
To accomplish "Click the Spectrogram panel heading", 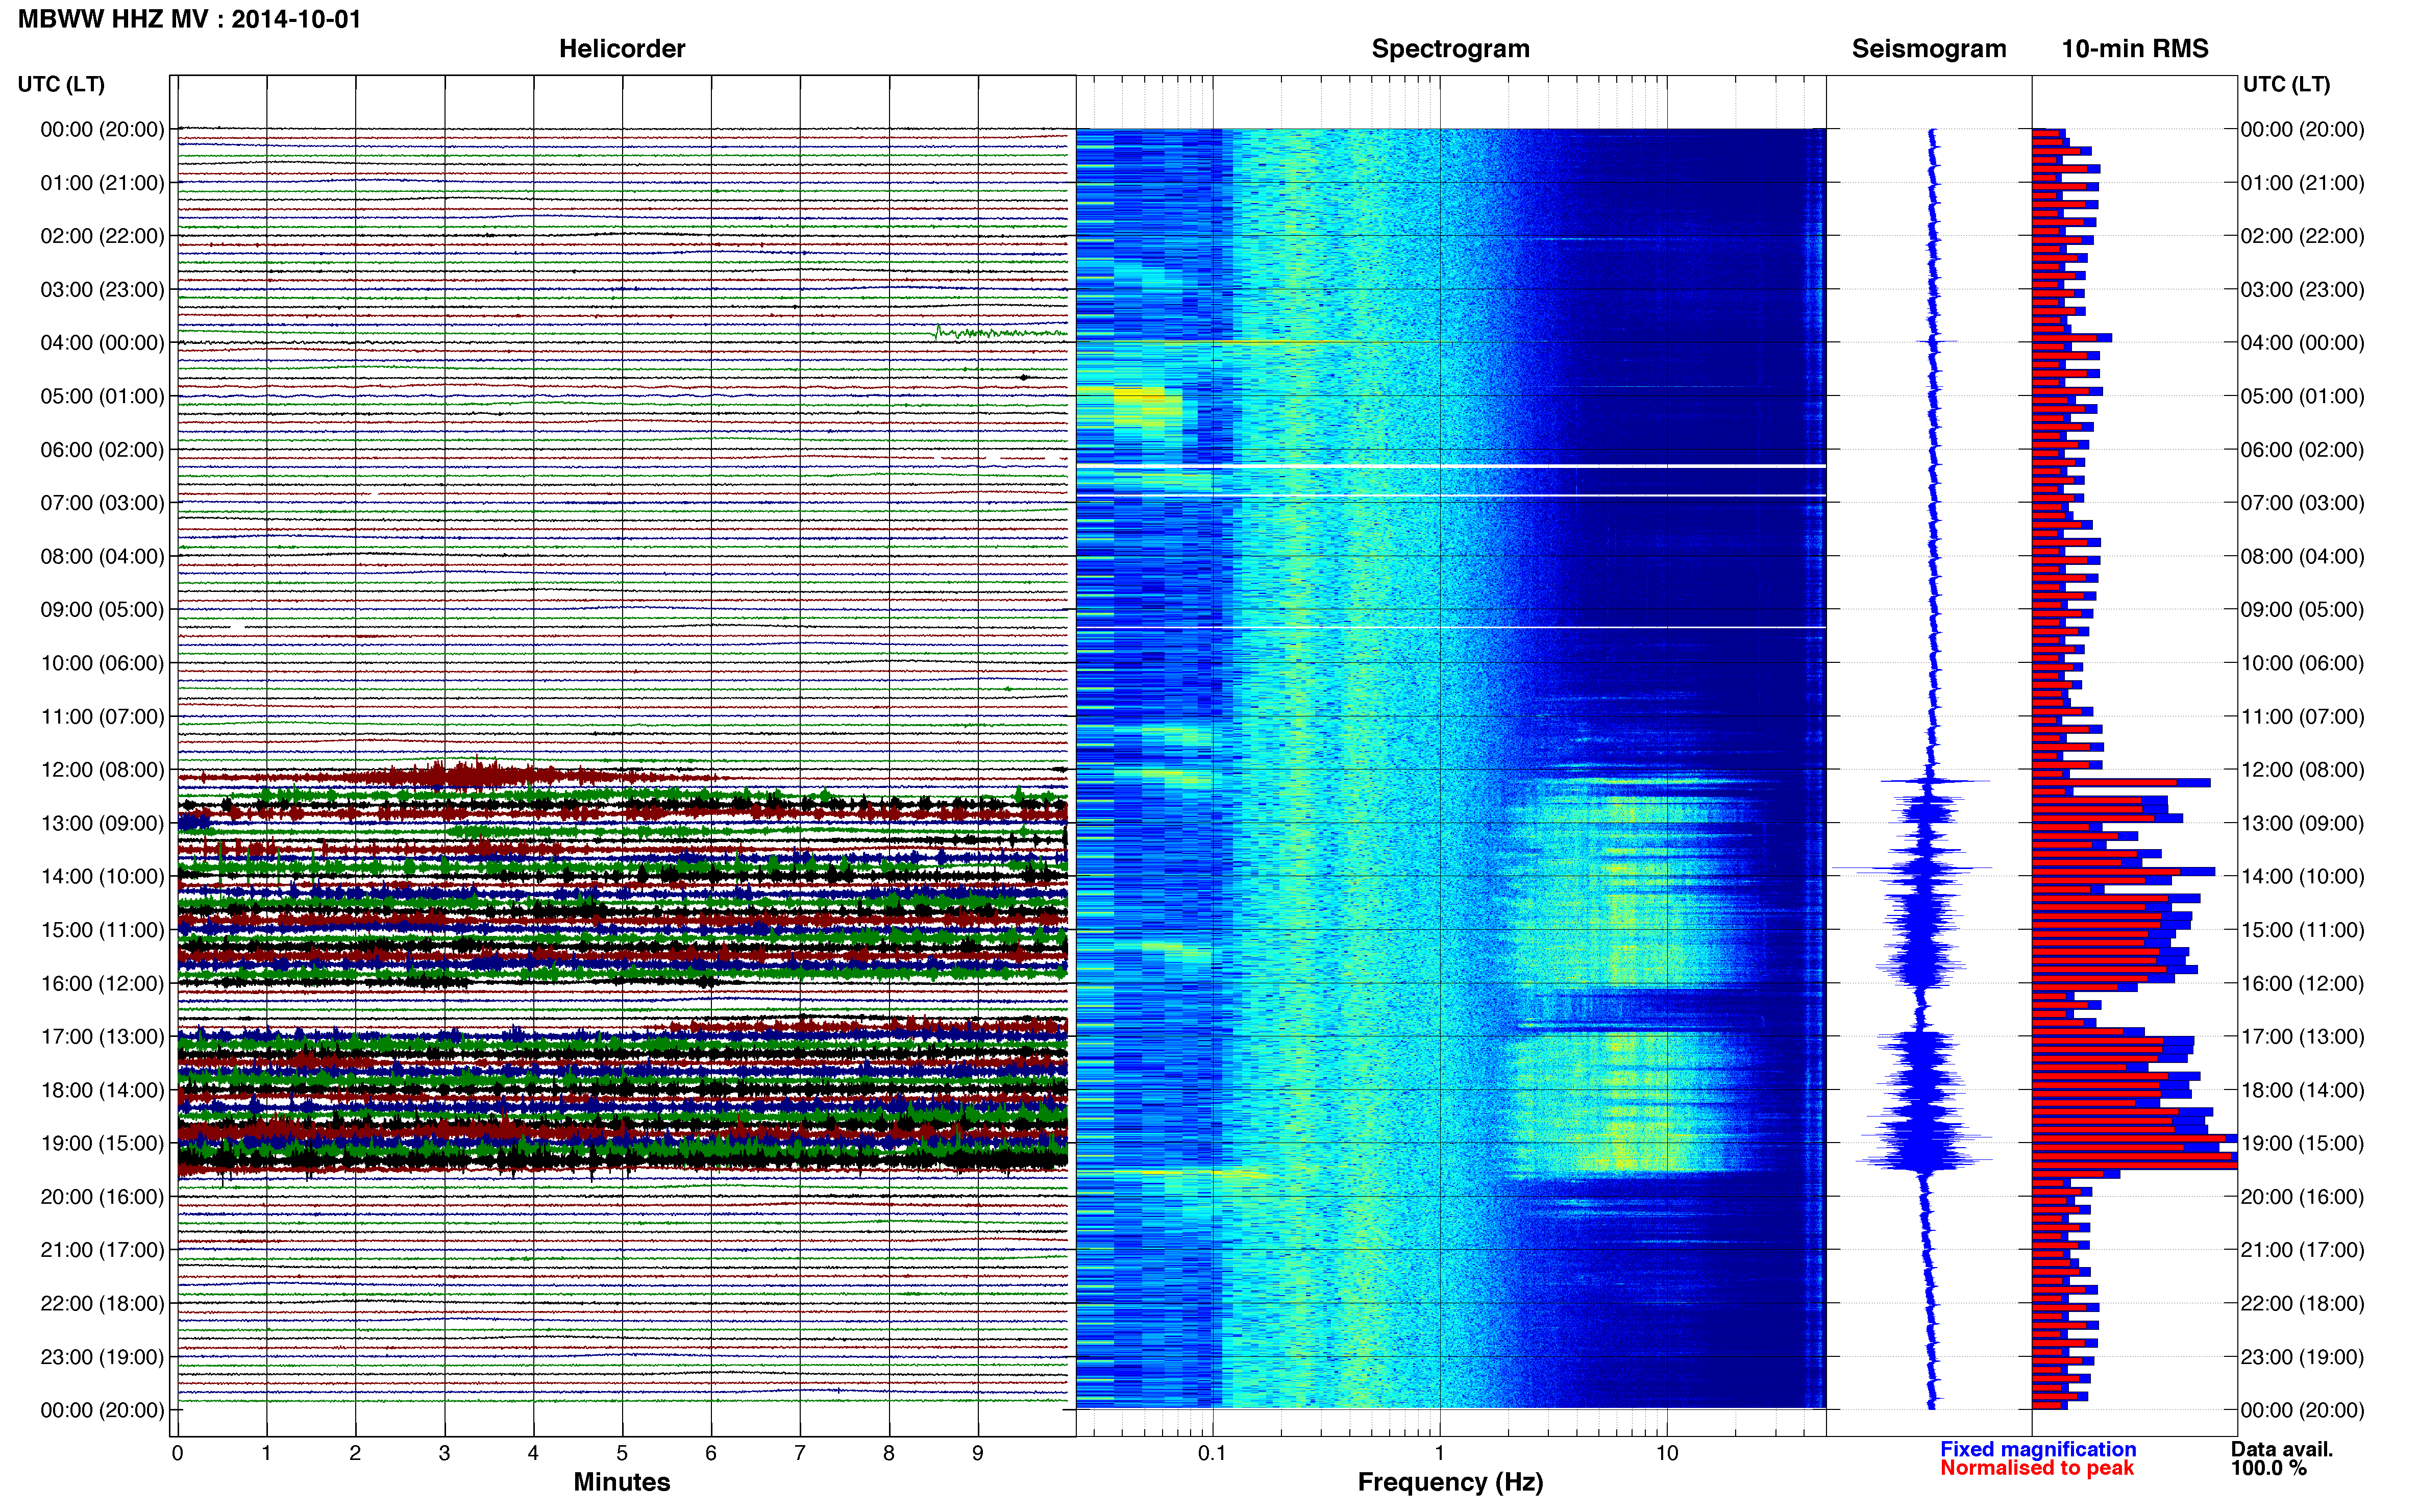I will coord(1450,48).
